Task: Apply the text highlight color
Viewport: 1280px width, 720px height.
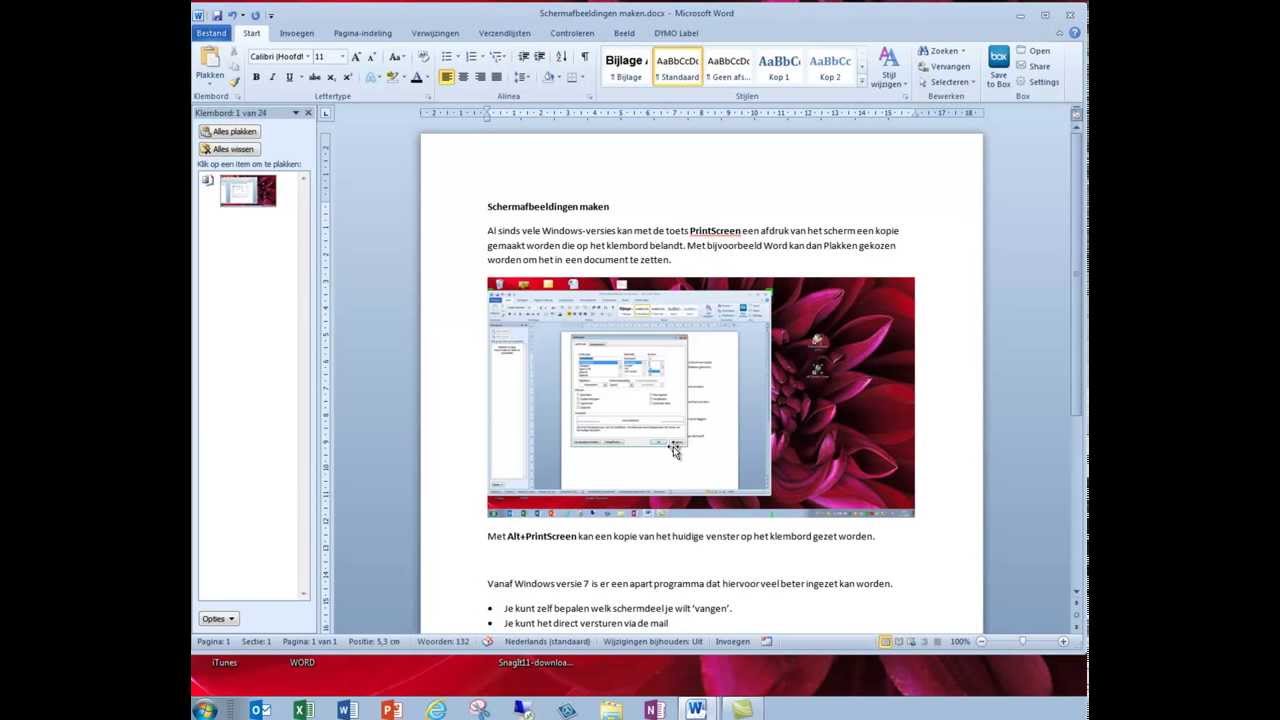Action: (x=393, y=77)
